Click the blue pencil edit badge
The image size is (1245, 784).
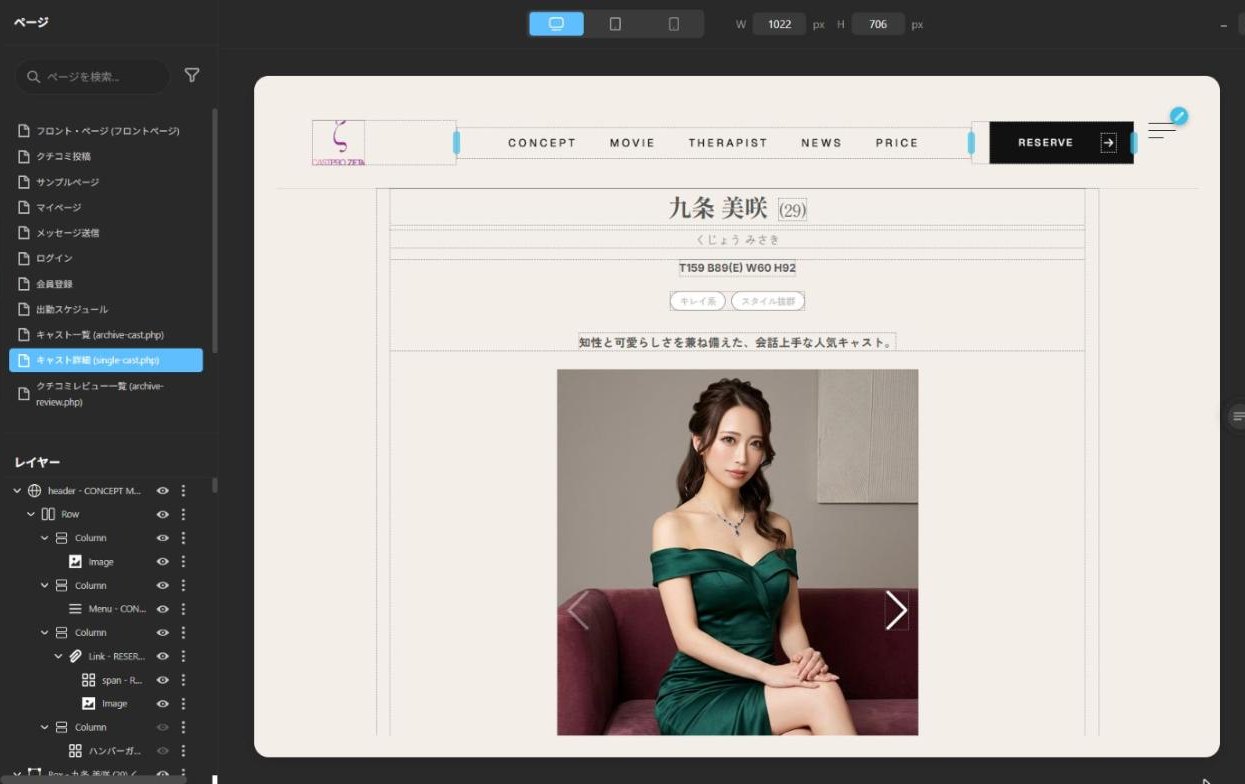[x=1179, y=116]
